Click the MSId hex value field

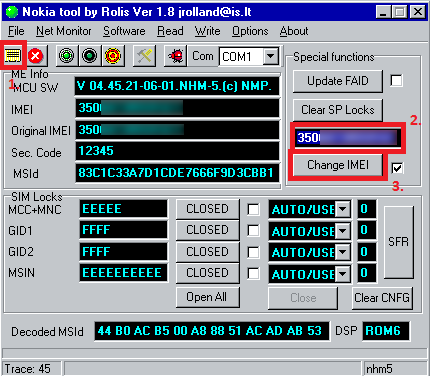[x=177, y=173]
